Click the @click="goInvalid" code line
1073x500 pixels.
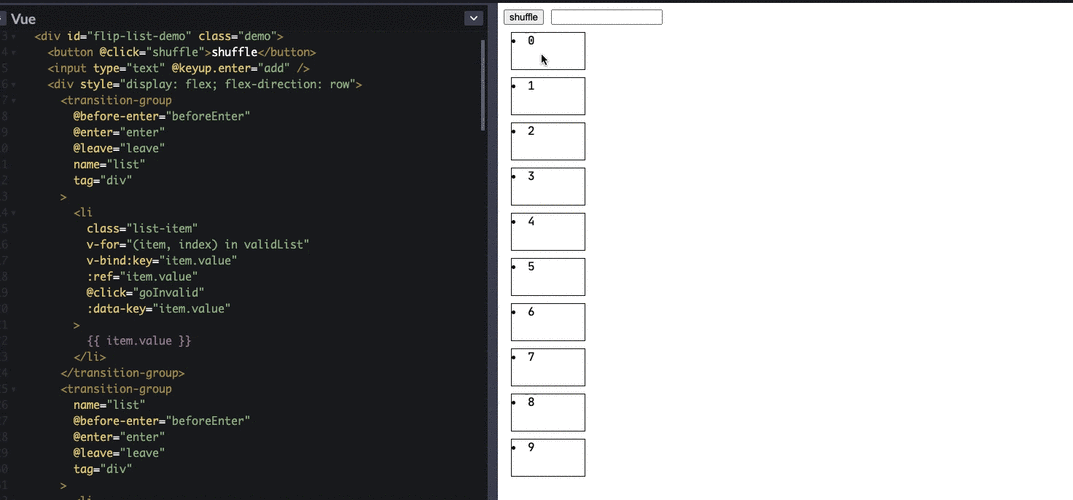coord(146,293)
